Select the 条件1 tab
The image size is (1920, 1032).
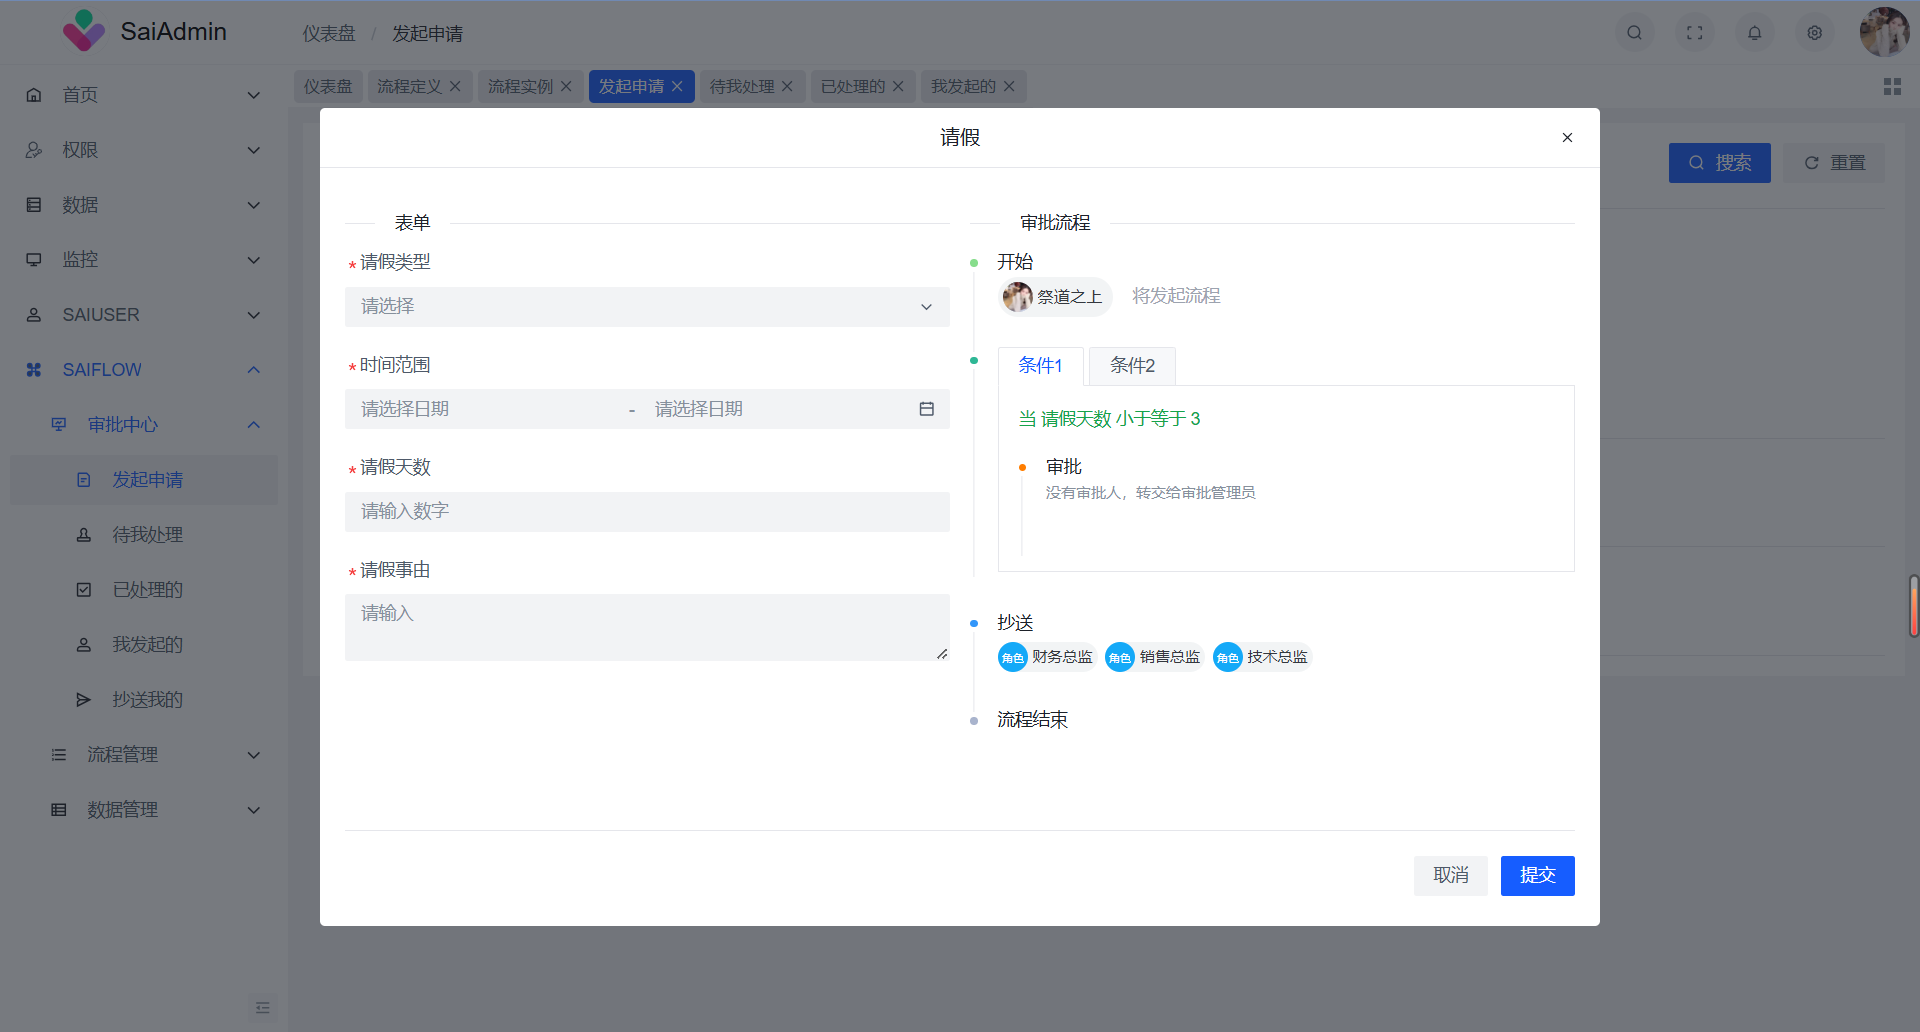pyautogui.click(x=1040, y=366)
